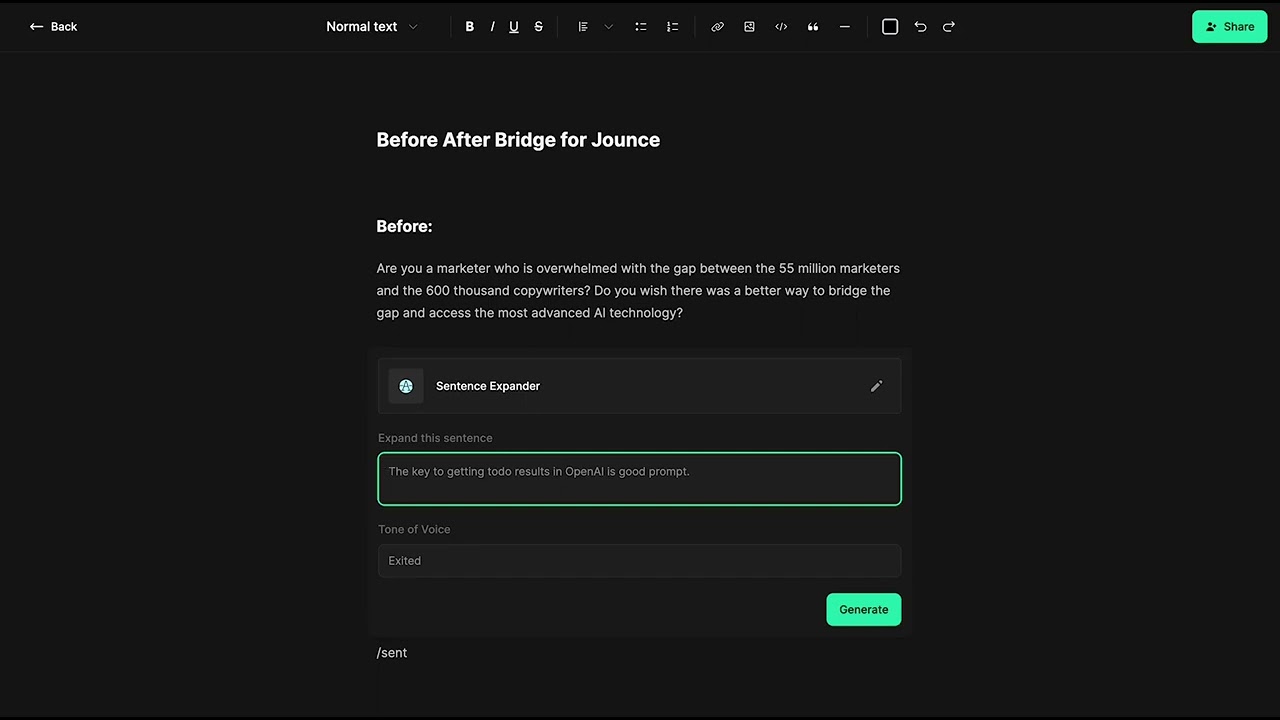Click the Sentence Expander title

[488, 386]
